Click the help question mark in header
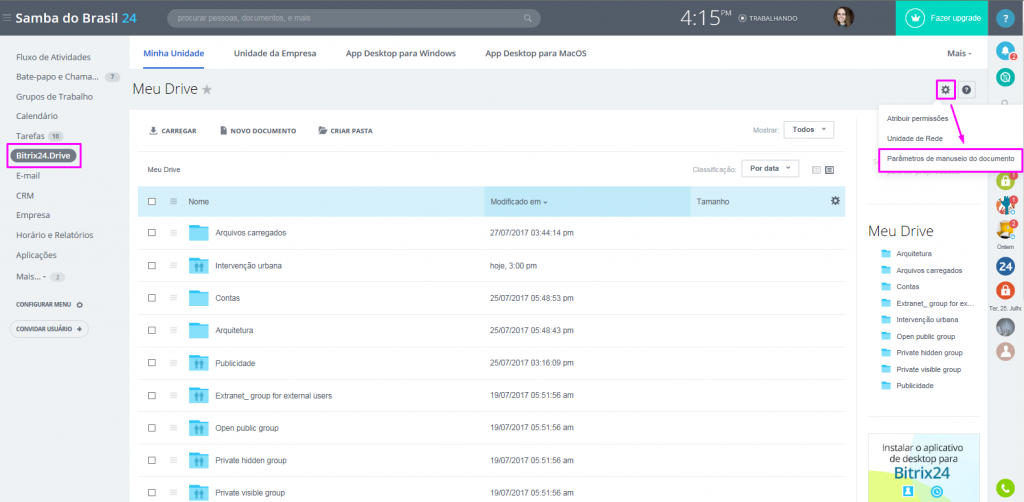 tap(1005, 18)
